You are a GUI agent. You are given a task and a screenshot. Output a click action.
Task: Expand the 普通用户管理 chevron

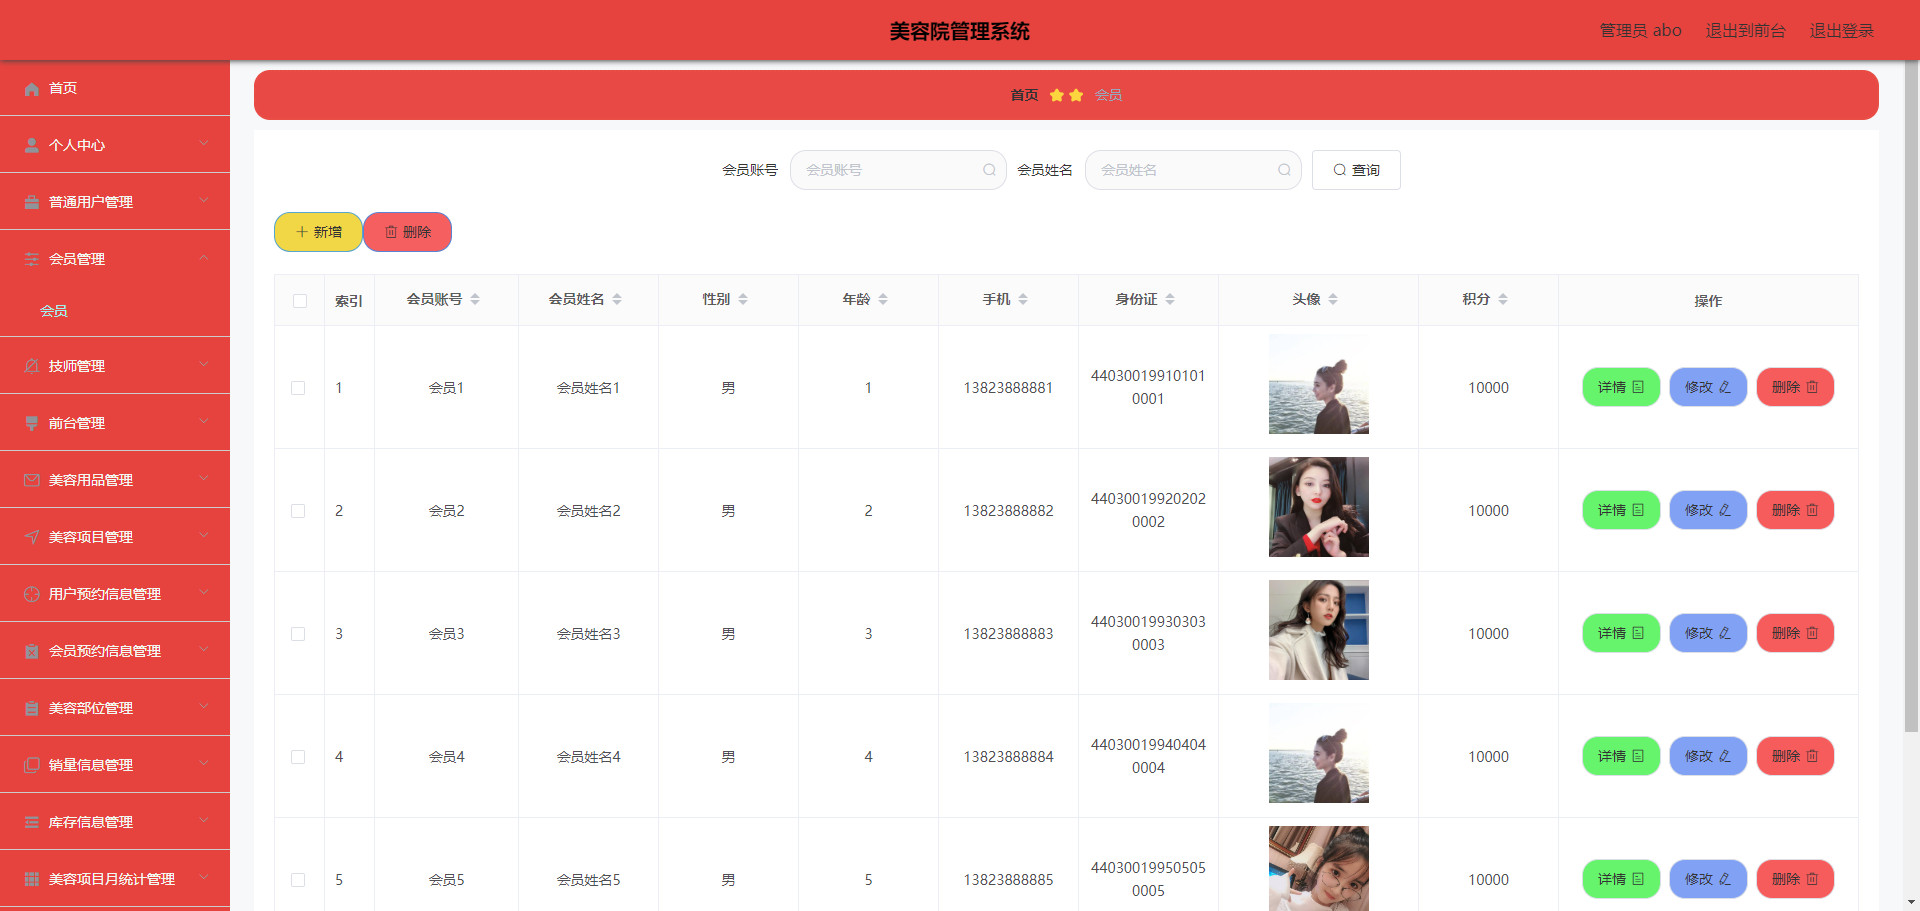[204, 201]
